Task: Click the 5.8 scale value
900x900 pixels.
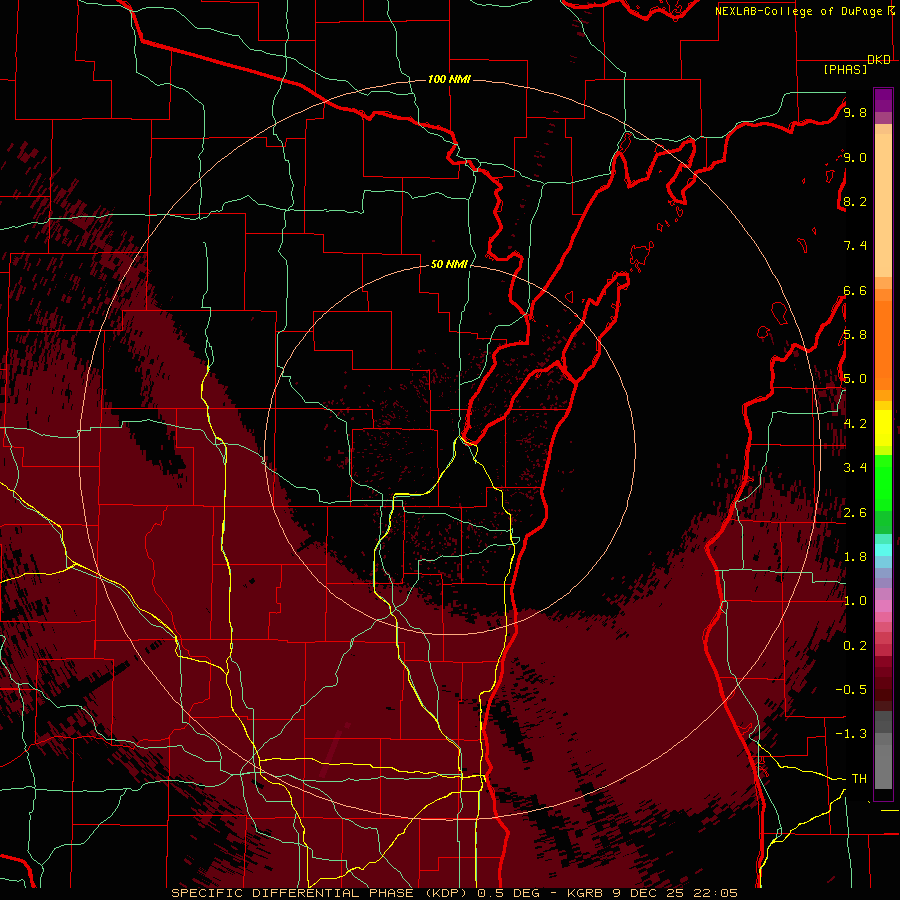Action: (855, 335)
